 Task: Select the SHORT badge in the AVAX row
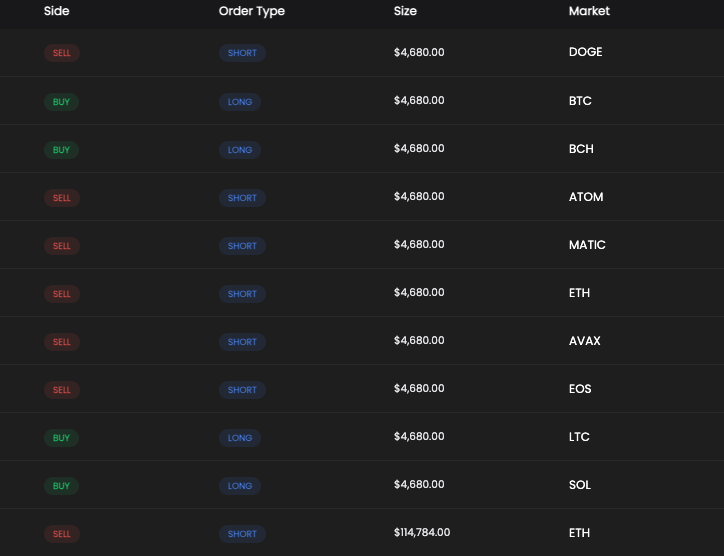(242, 342)
